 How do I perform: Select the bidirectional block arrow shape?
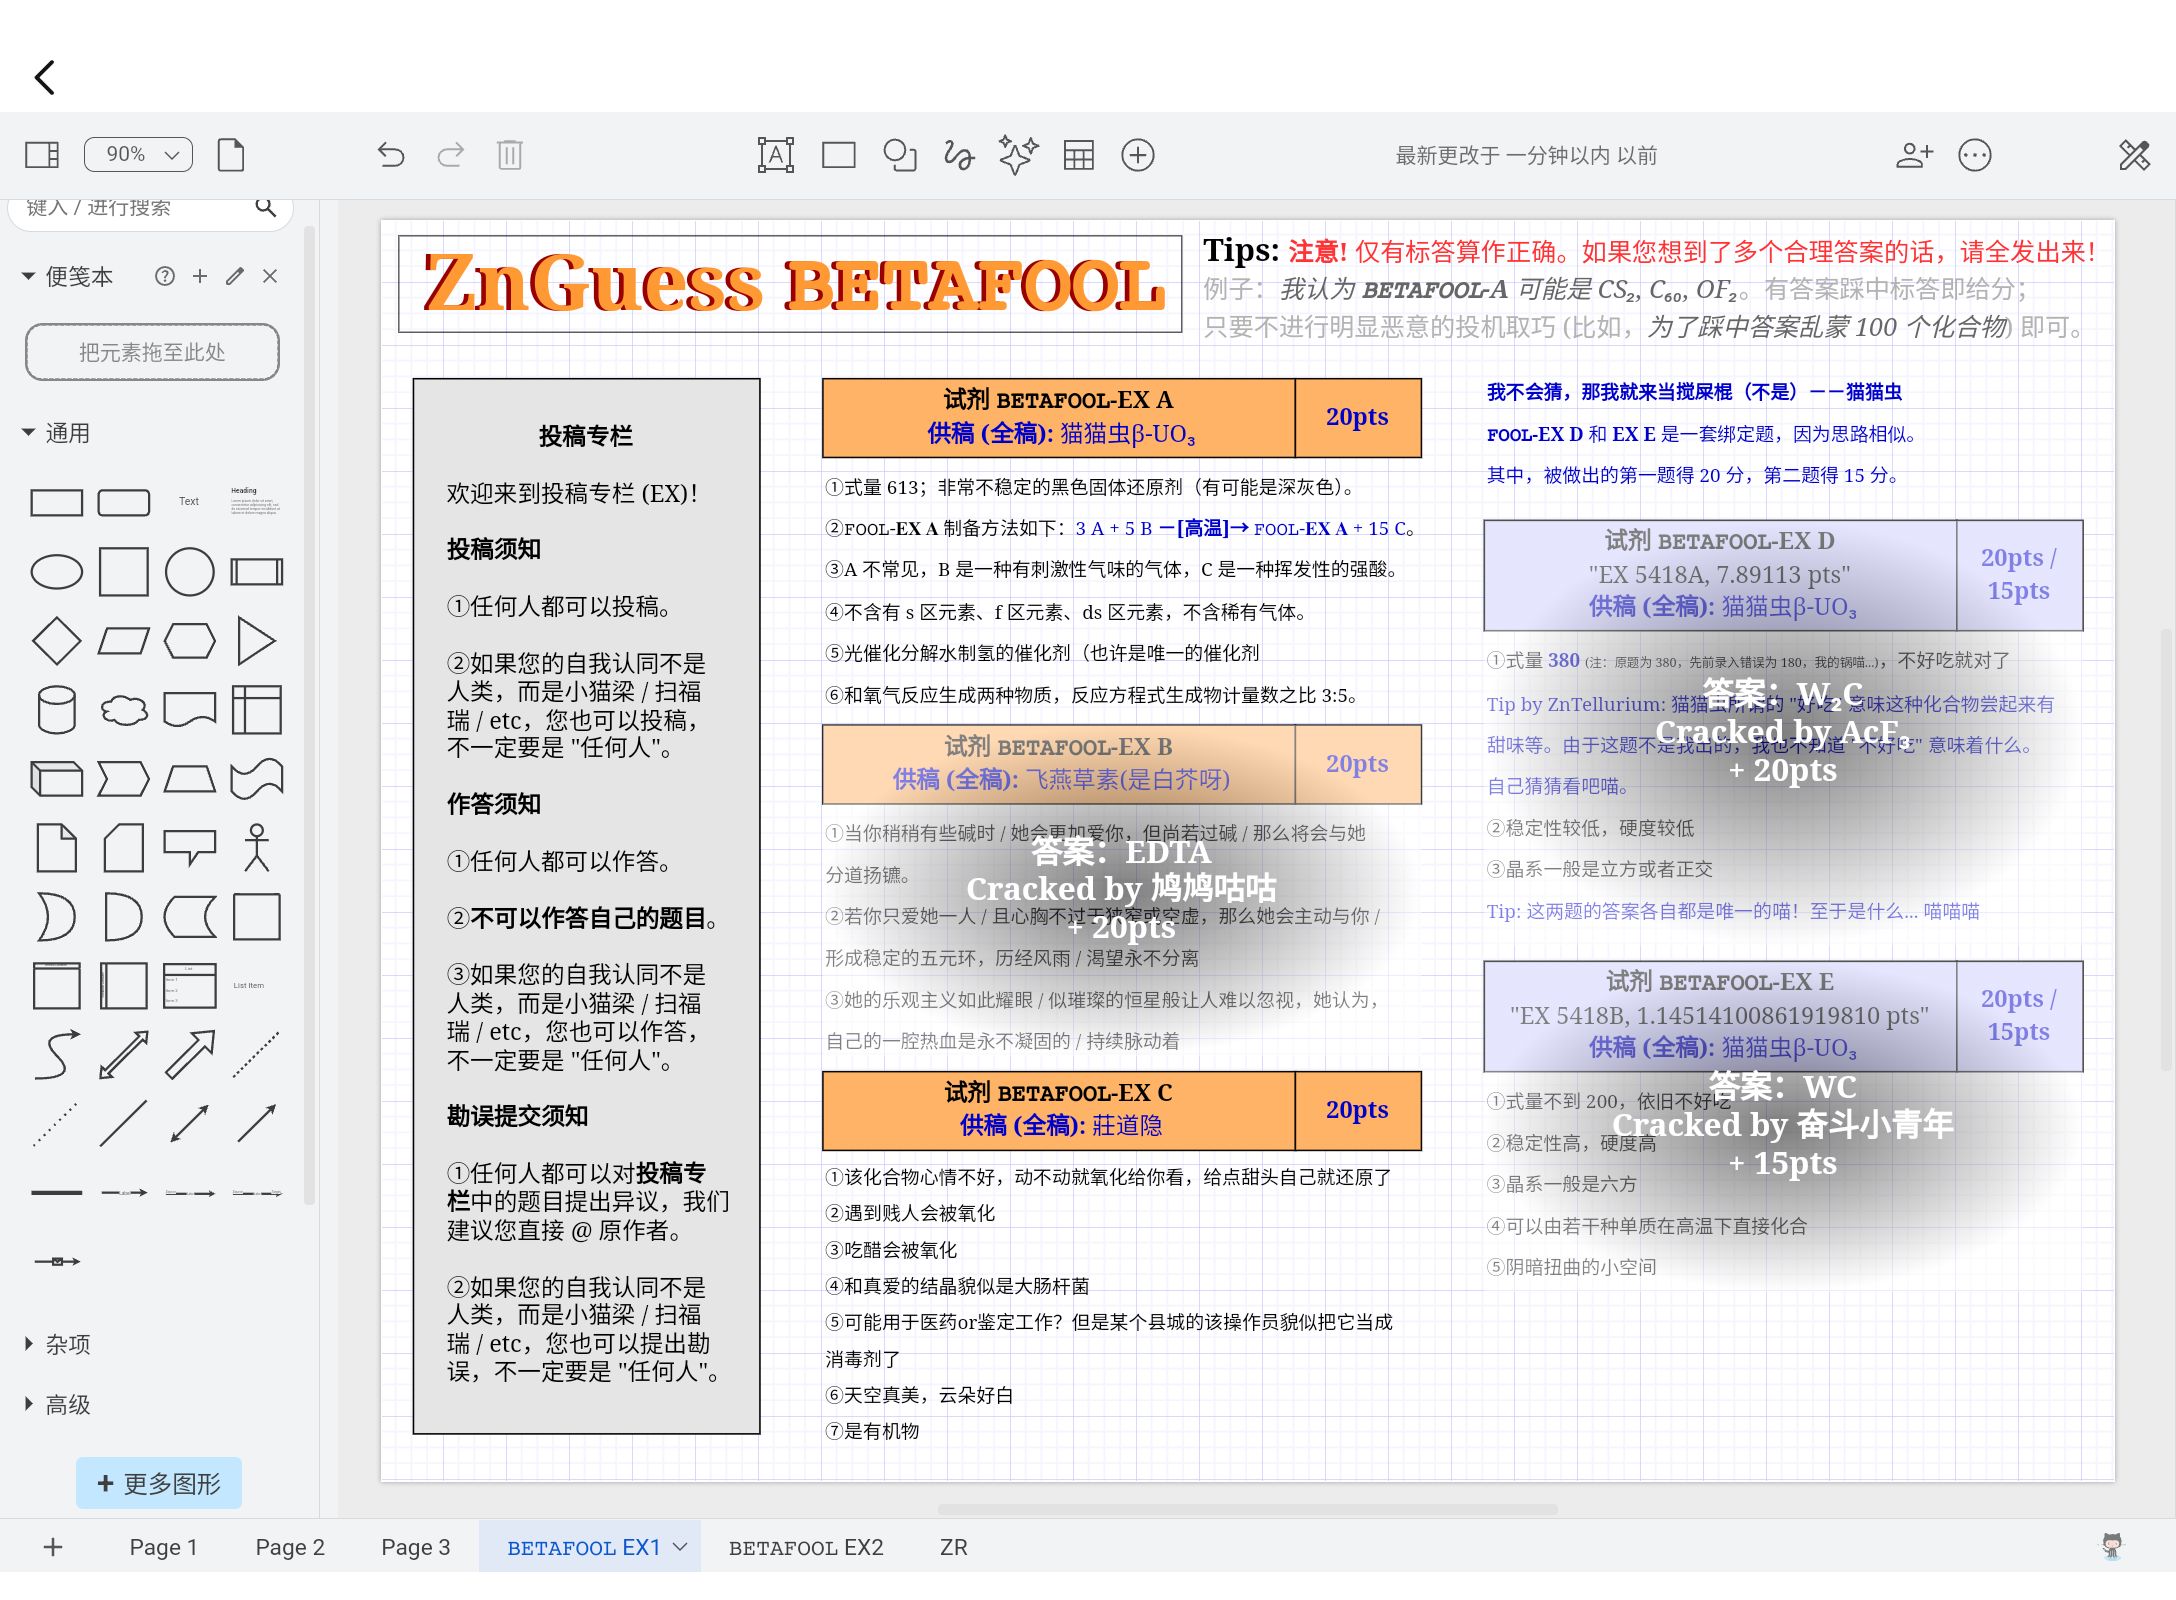[x=124, y=1055]
